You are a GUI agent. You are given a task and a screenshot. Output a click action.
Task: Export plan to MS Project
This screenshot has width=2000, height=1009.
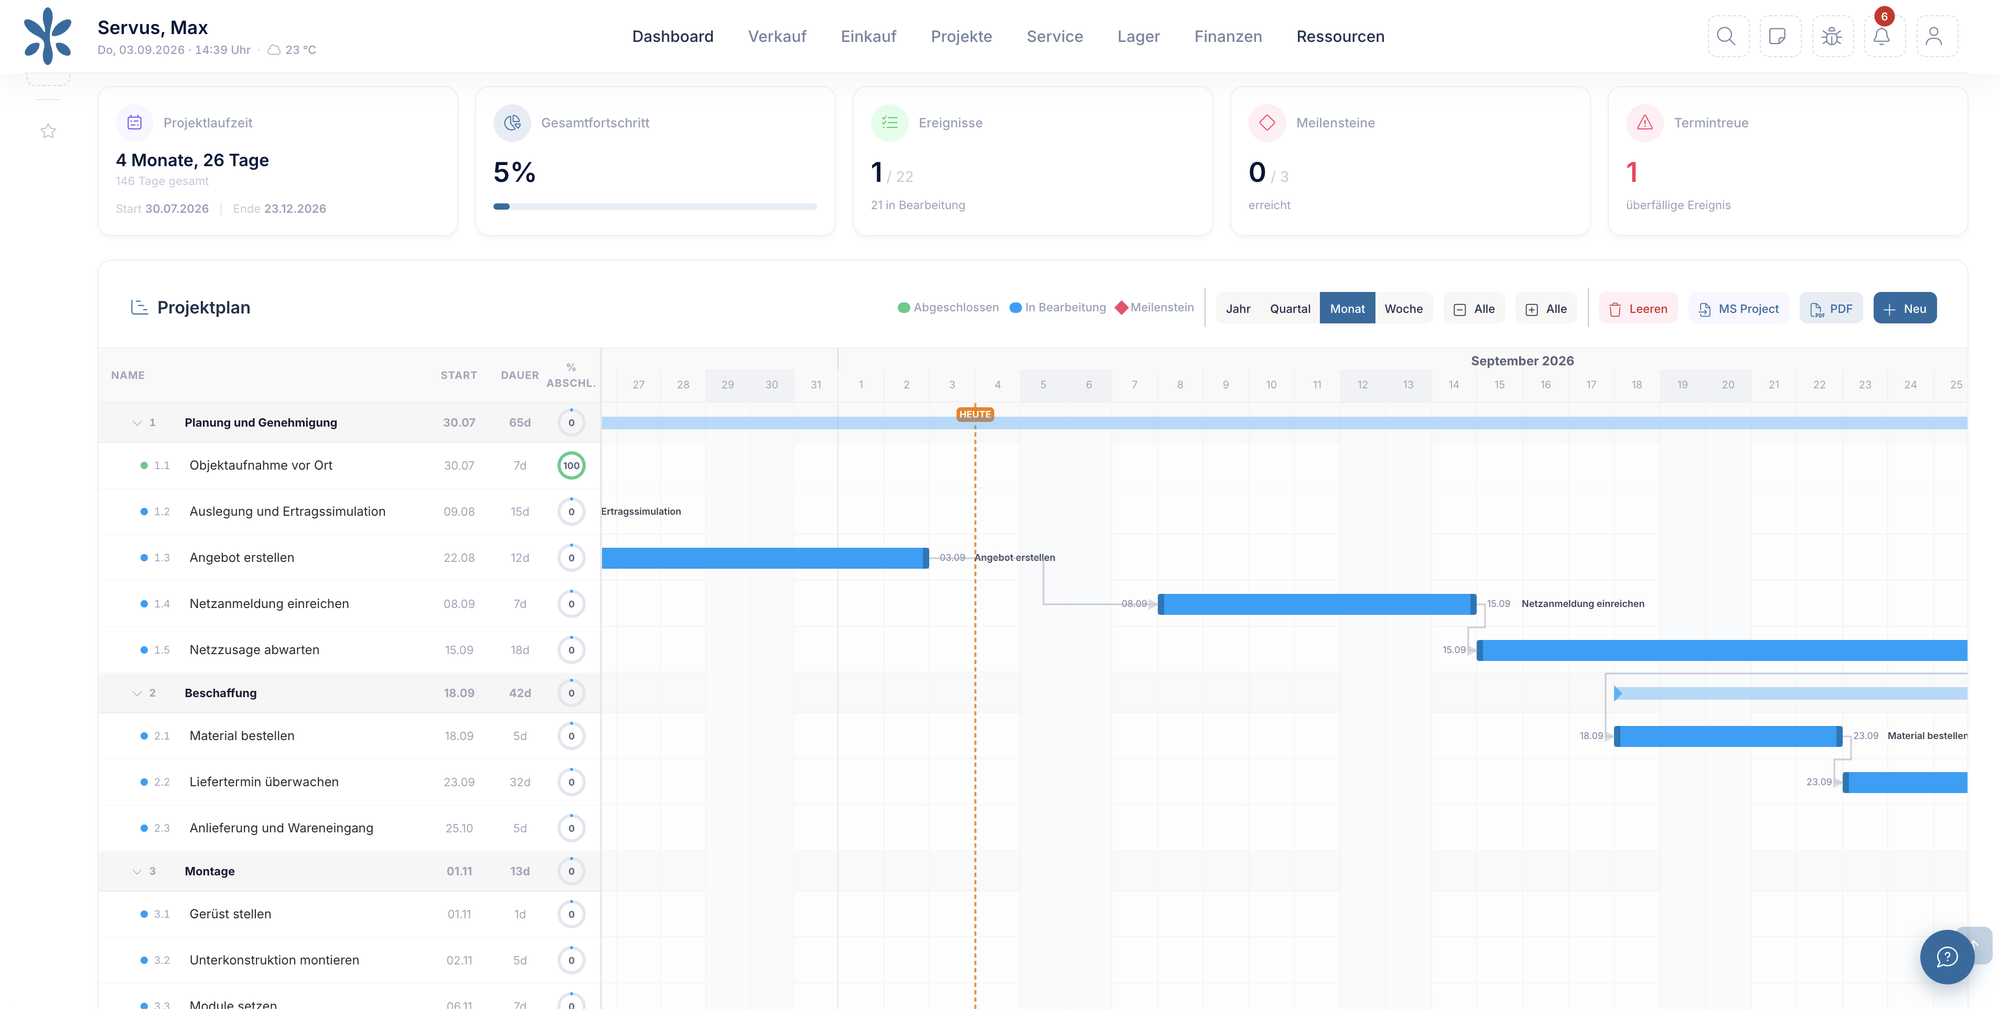(1738, 309)
